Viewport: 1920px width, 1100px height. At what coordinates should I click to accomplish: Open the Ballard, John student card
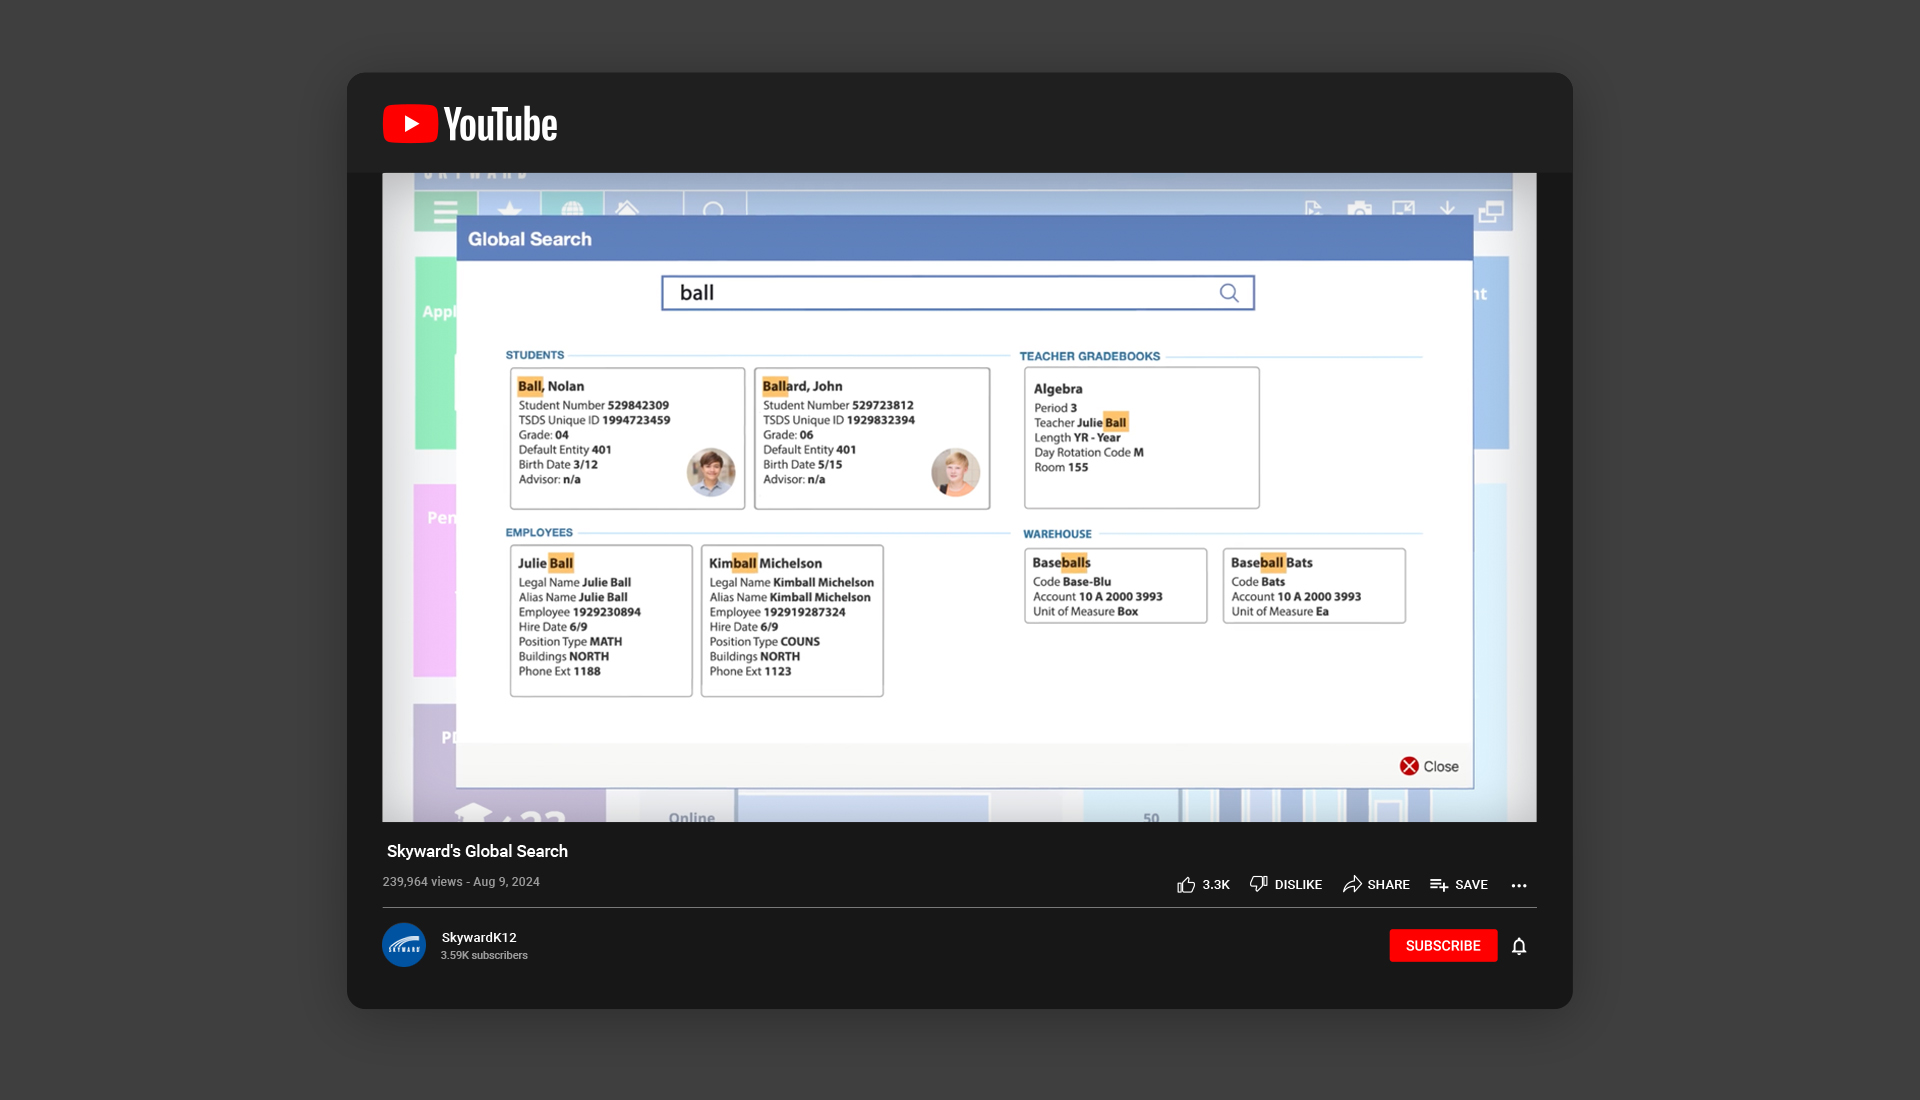872,438
